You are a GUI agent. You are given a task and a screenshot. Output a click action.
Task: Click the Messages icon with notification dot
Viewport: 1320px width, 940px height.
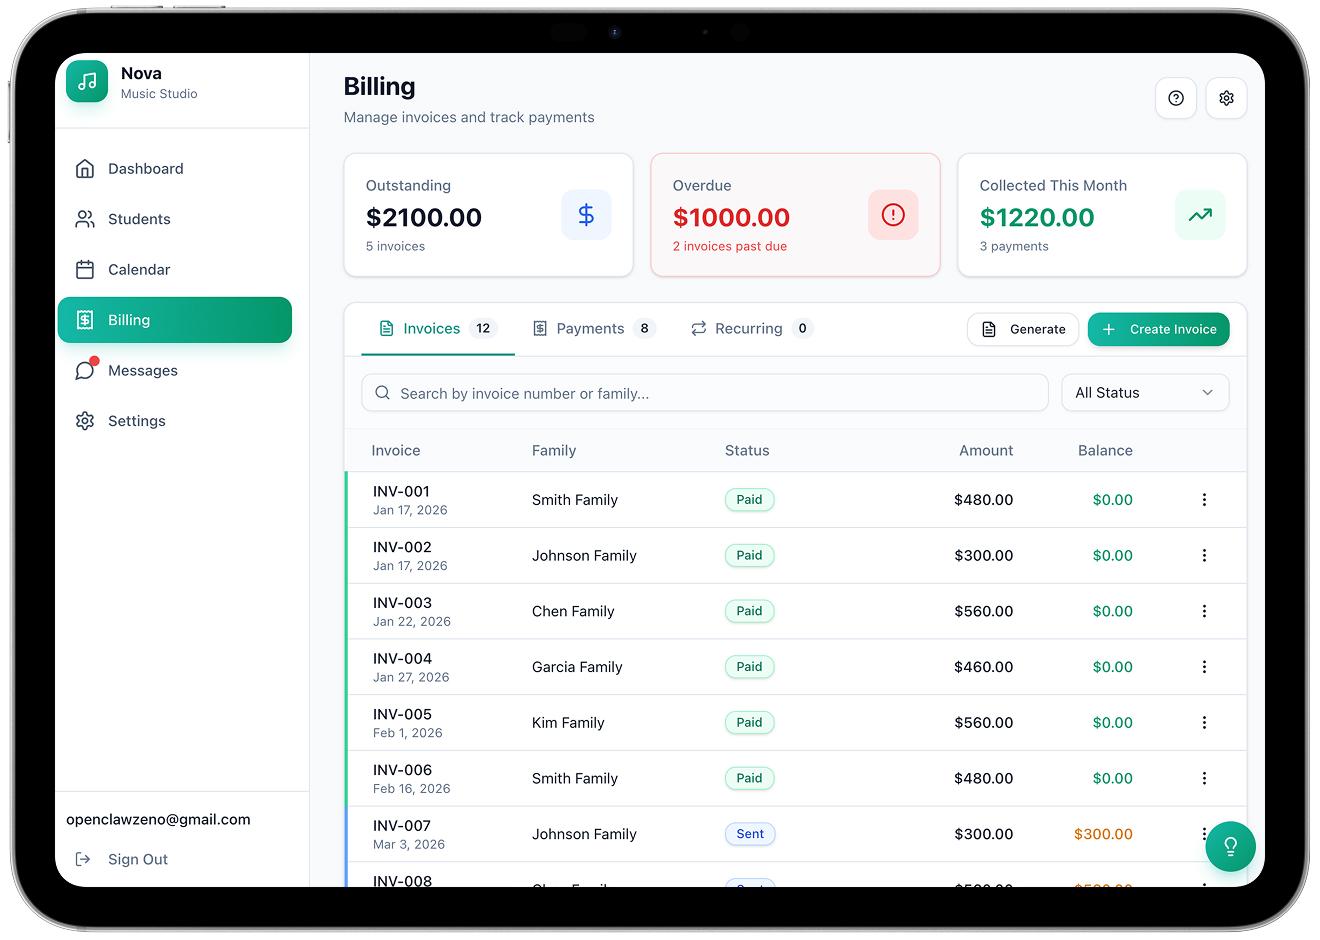(x=86, y=370)
